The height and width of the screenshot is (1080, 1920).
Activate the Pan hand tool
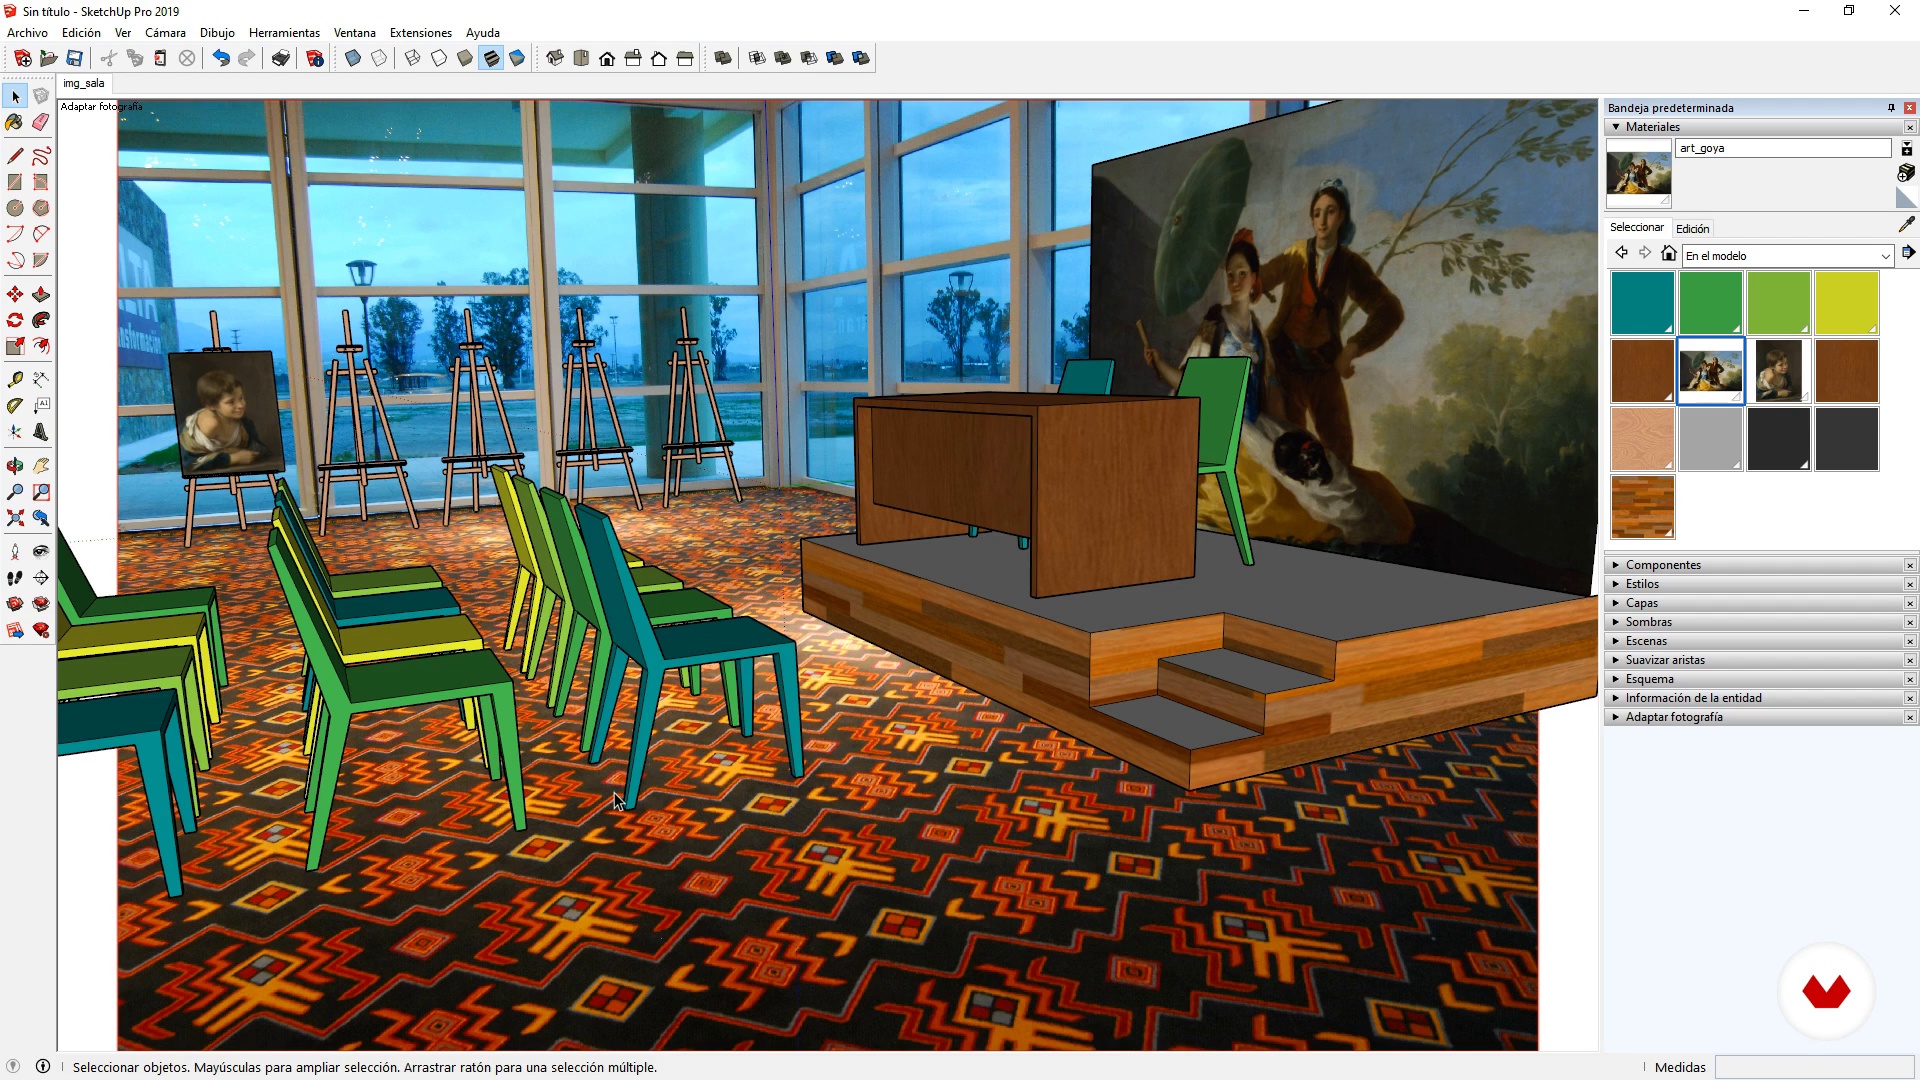click(x=41, y=466)
